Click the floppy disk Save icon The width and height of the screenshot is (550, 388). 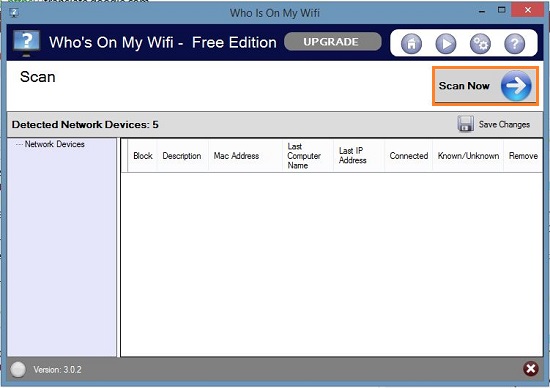tap(465, 124)
